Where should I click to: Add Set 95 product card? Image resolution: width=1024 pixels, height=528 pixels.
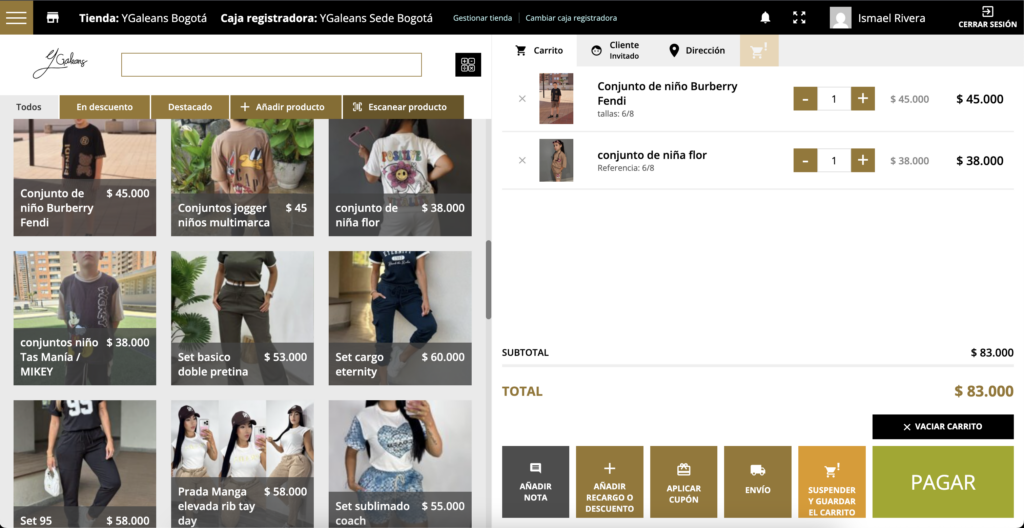(85, 464)
